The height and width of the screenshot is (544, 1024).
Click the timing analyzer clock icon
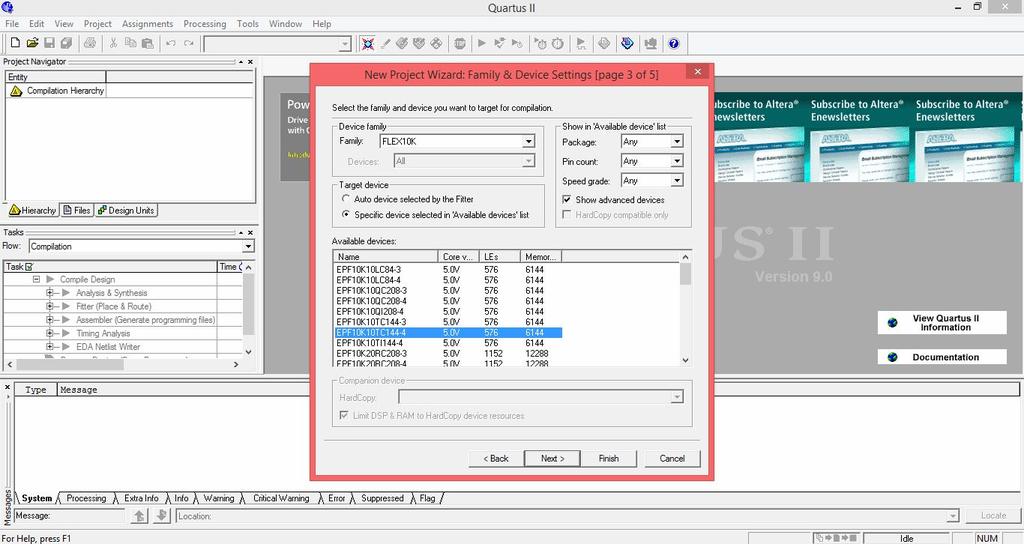pos(558,44)
